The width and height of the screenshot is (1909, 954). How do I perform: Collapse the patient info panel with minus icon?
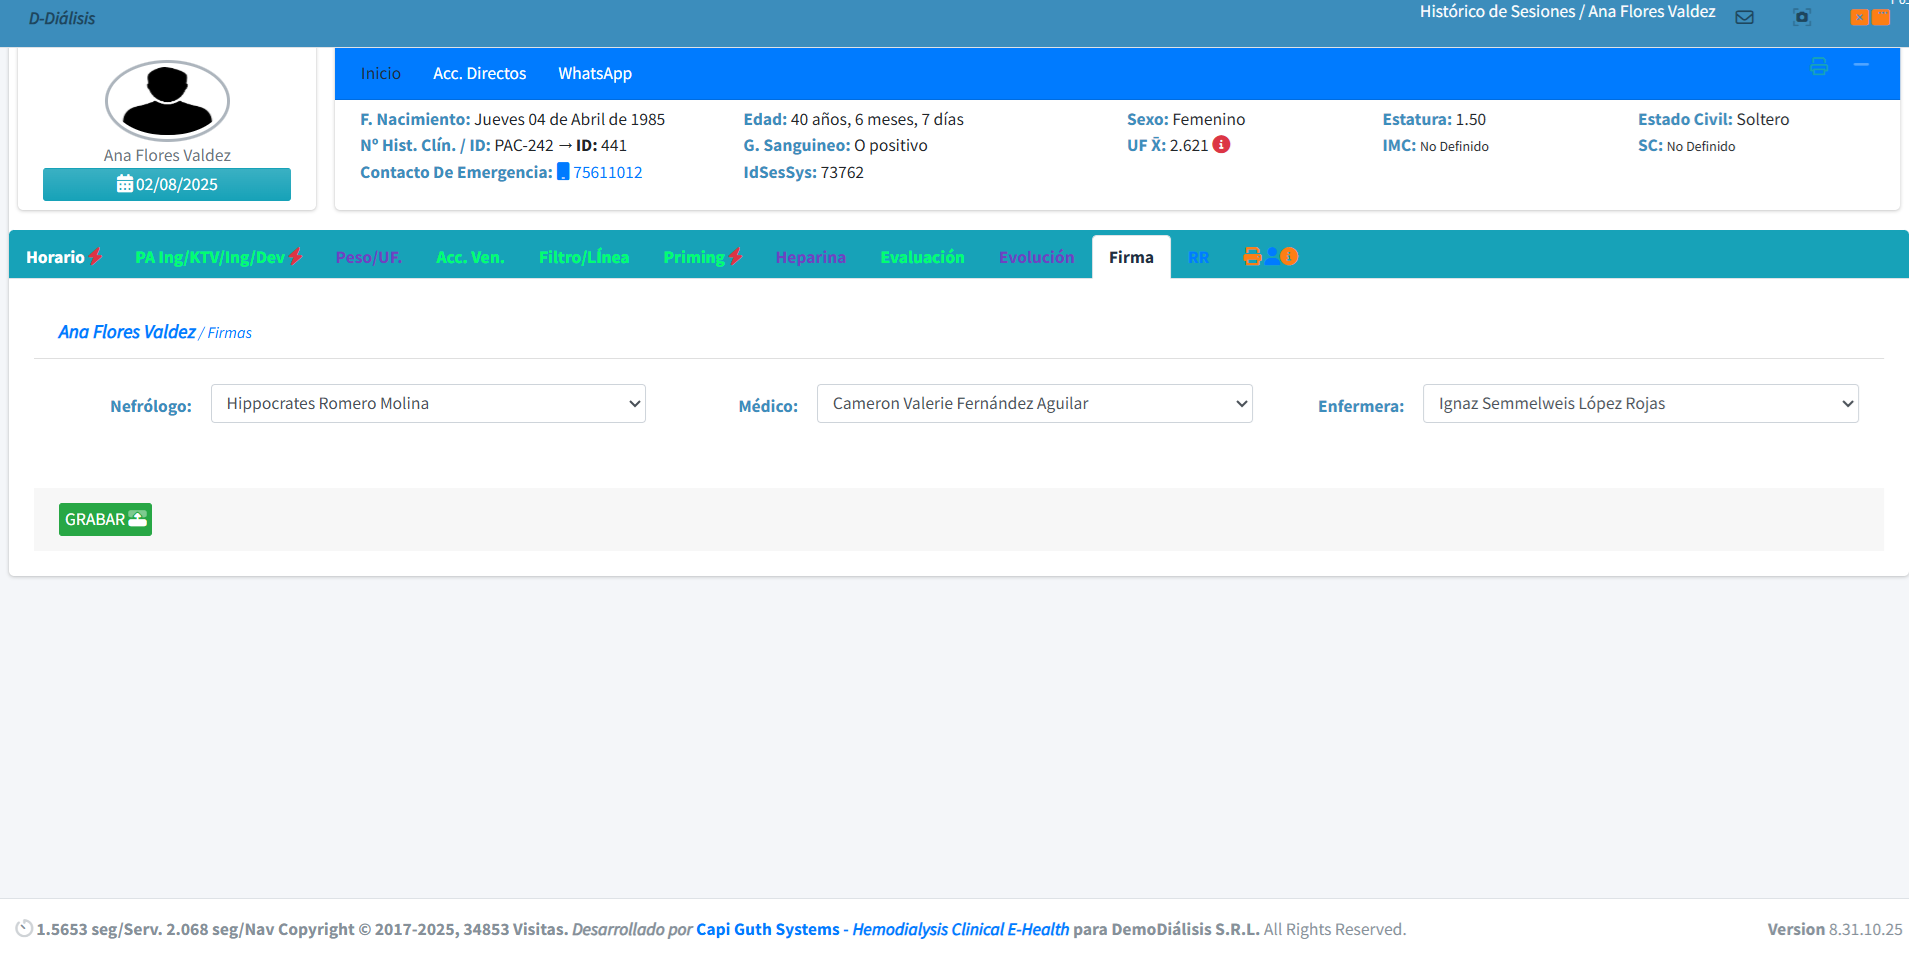[1861, 65]
